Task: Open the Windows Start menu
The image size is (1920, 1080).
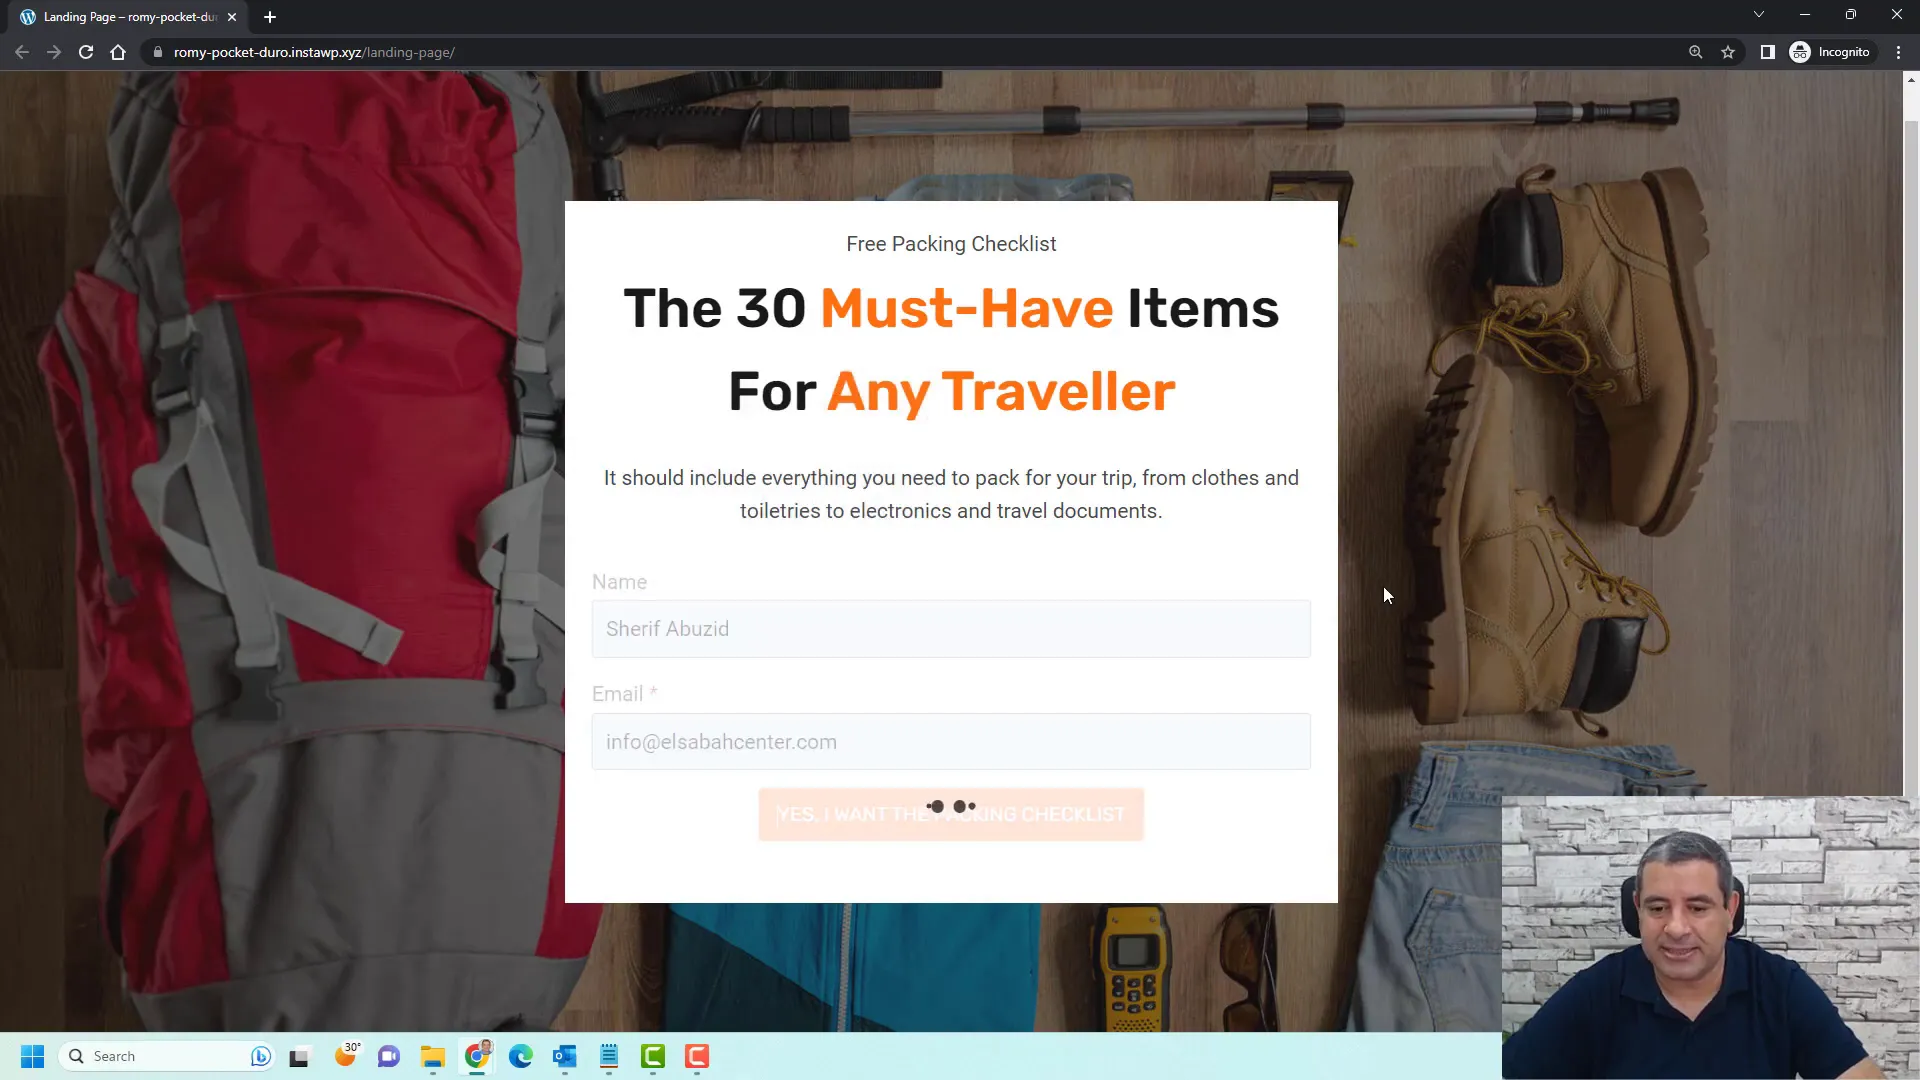Action: point(32,1055)
